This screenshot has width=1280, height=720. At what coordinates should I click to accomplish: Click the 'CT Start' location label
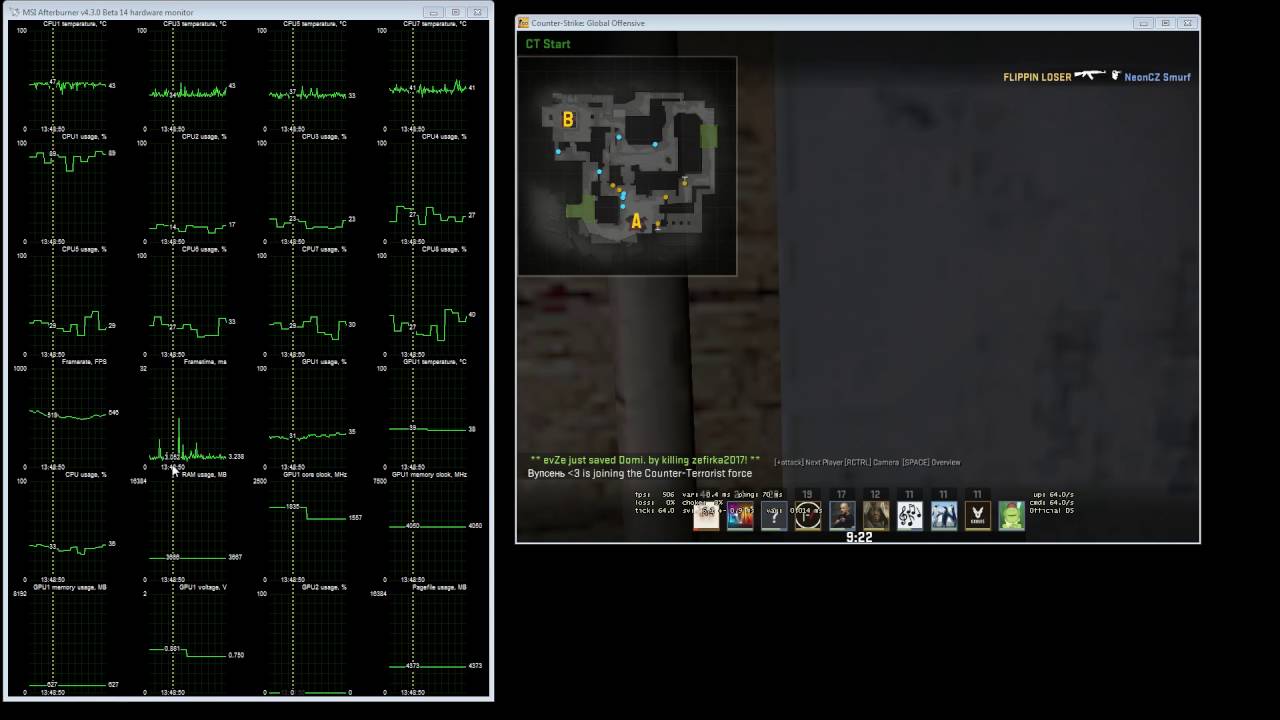(548, 44)
